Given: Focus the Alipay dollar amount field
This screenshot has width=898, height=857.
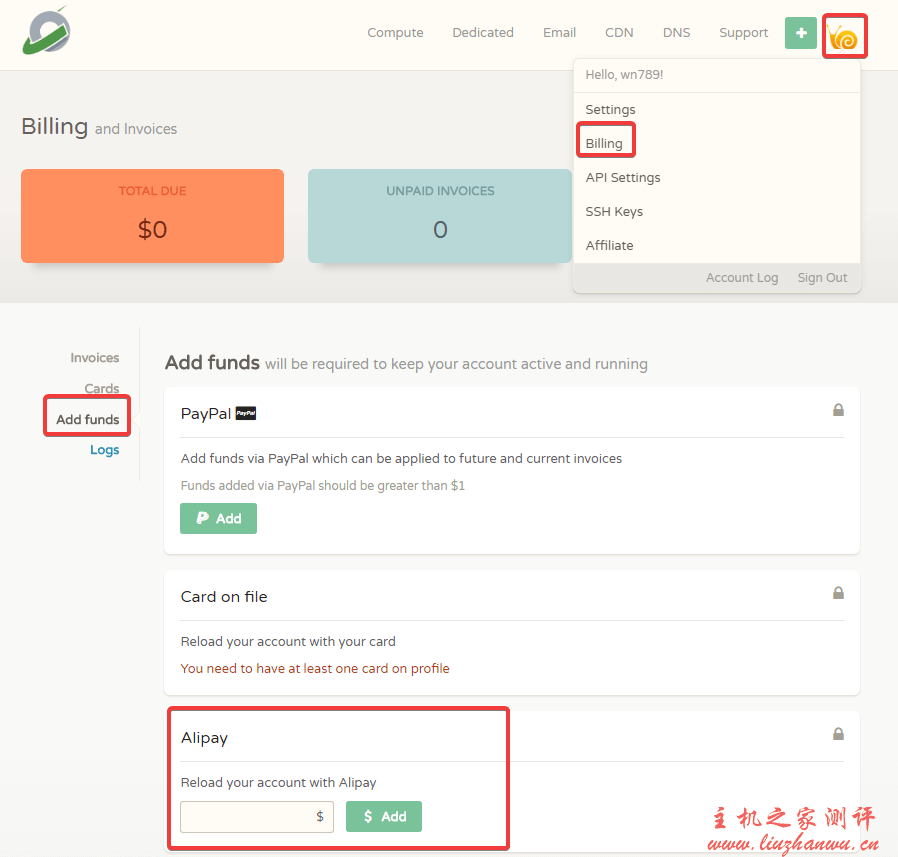Looking at the screenshot, I should [250, 817].
